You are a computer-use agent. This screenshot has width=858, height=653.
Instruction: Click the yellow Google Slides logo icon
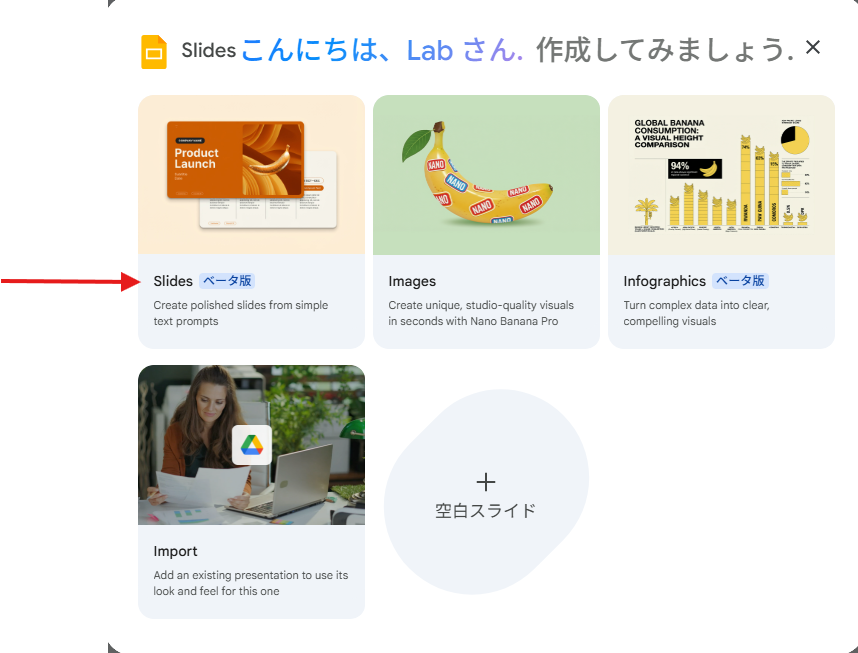[x=154, y=52]
